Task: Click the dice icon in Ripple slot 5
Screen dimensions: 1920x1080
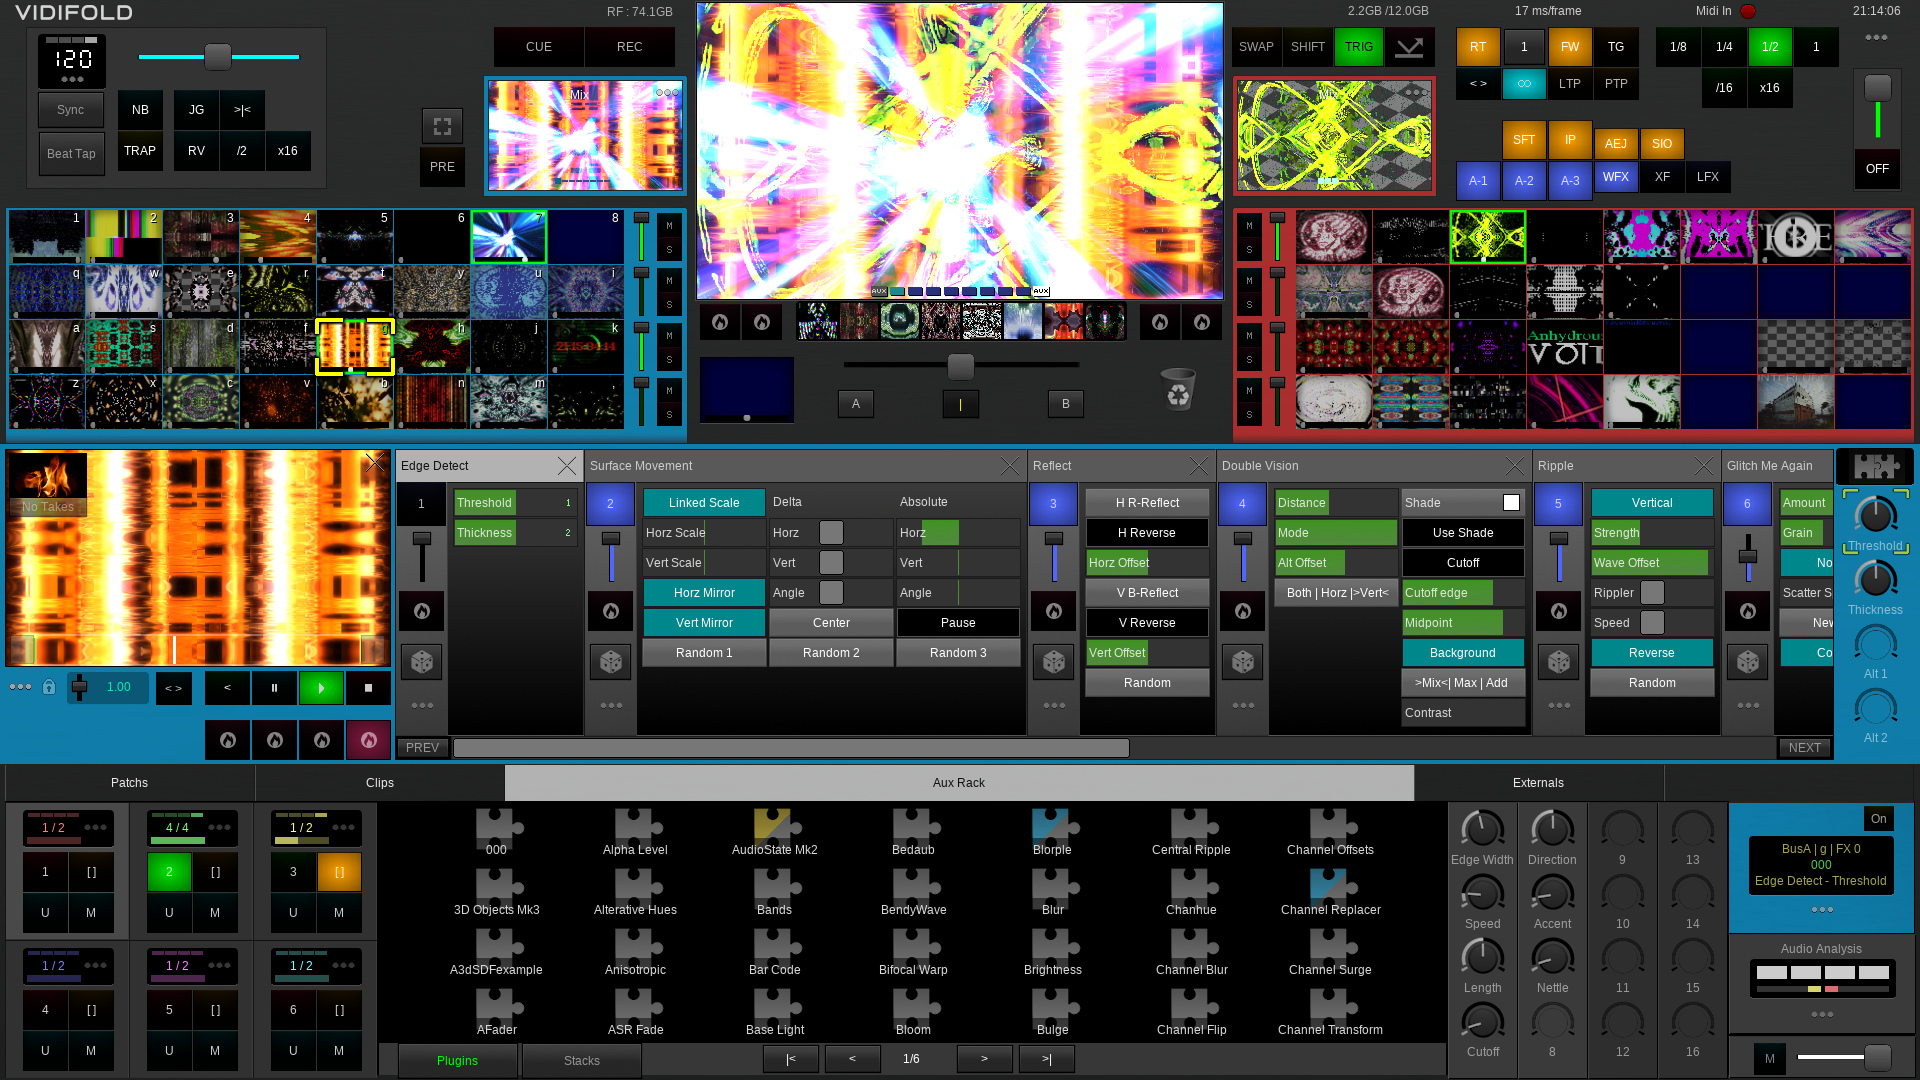Action: (x=1559, y=662)
